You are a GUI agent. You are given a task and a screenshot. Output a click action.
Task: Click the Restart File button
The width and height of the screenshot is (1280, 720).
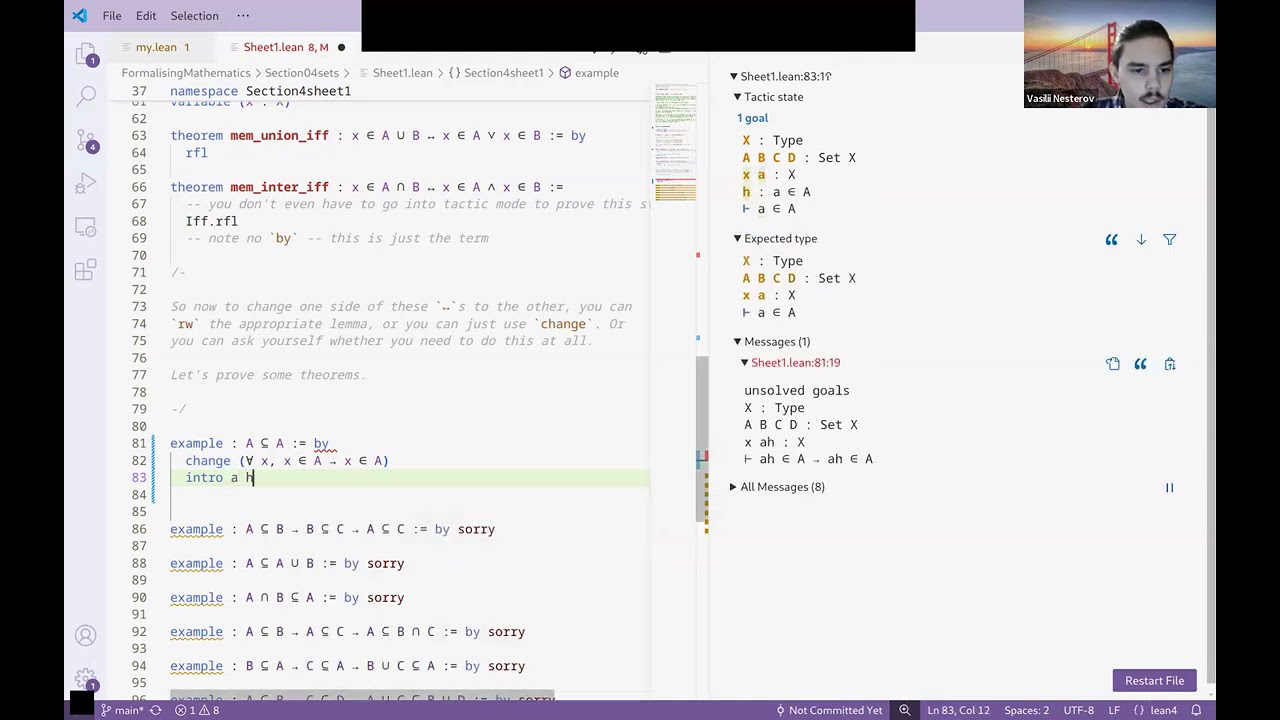point(1154,681)
